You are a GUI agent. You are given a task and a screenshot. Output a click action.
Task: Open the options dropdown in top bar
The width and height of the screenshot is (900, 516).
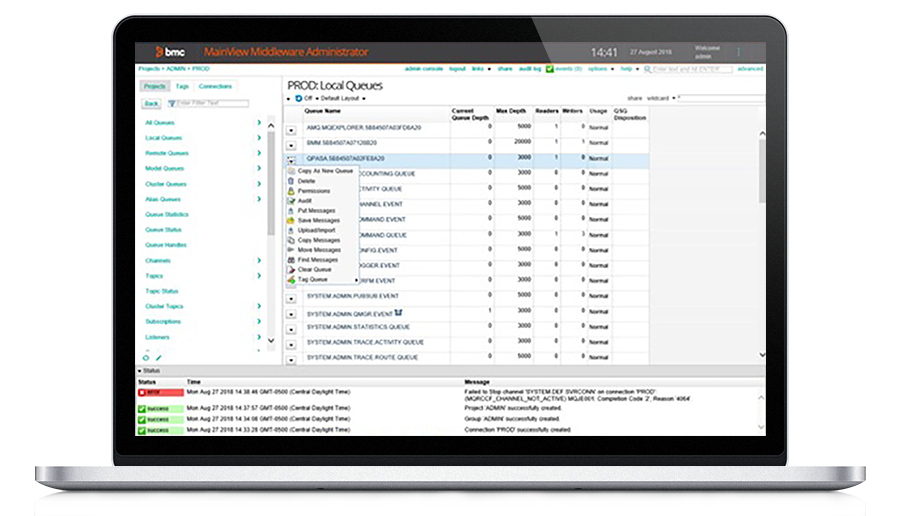tap(598, 69)
